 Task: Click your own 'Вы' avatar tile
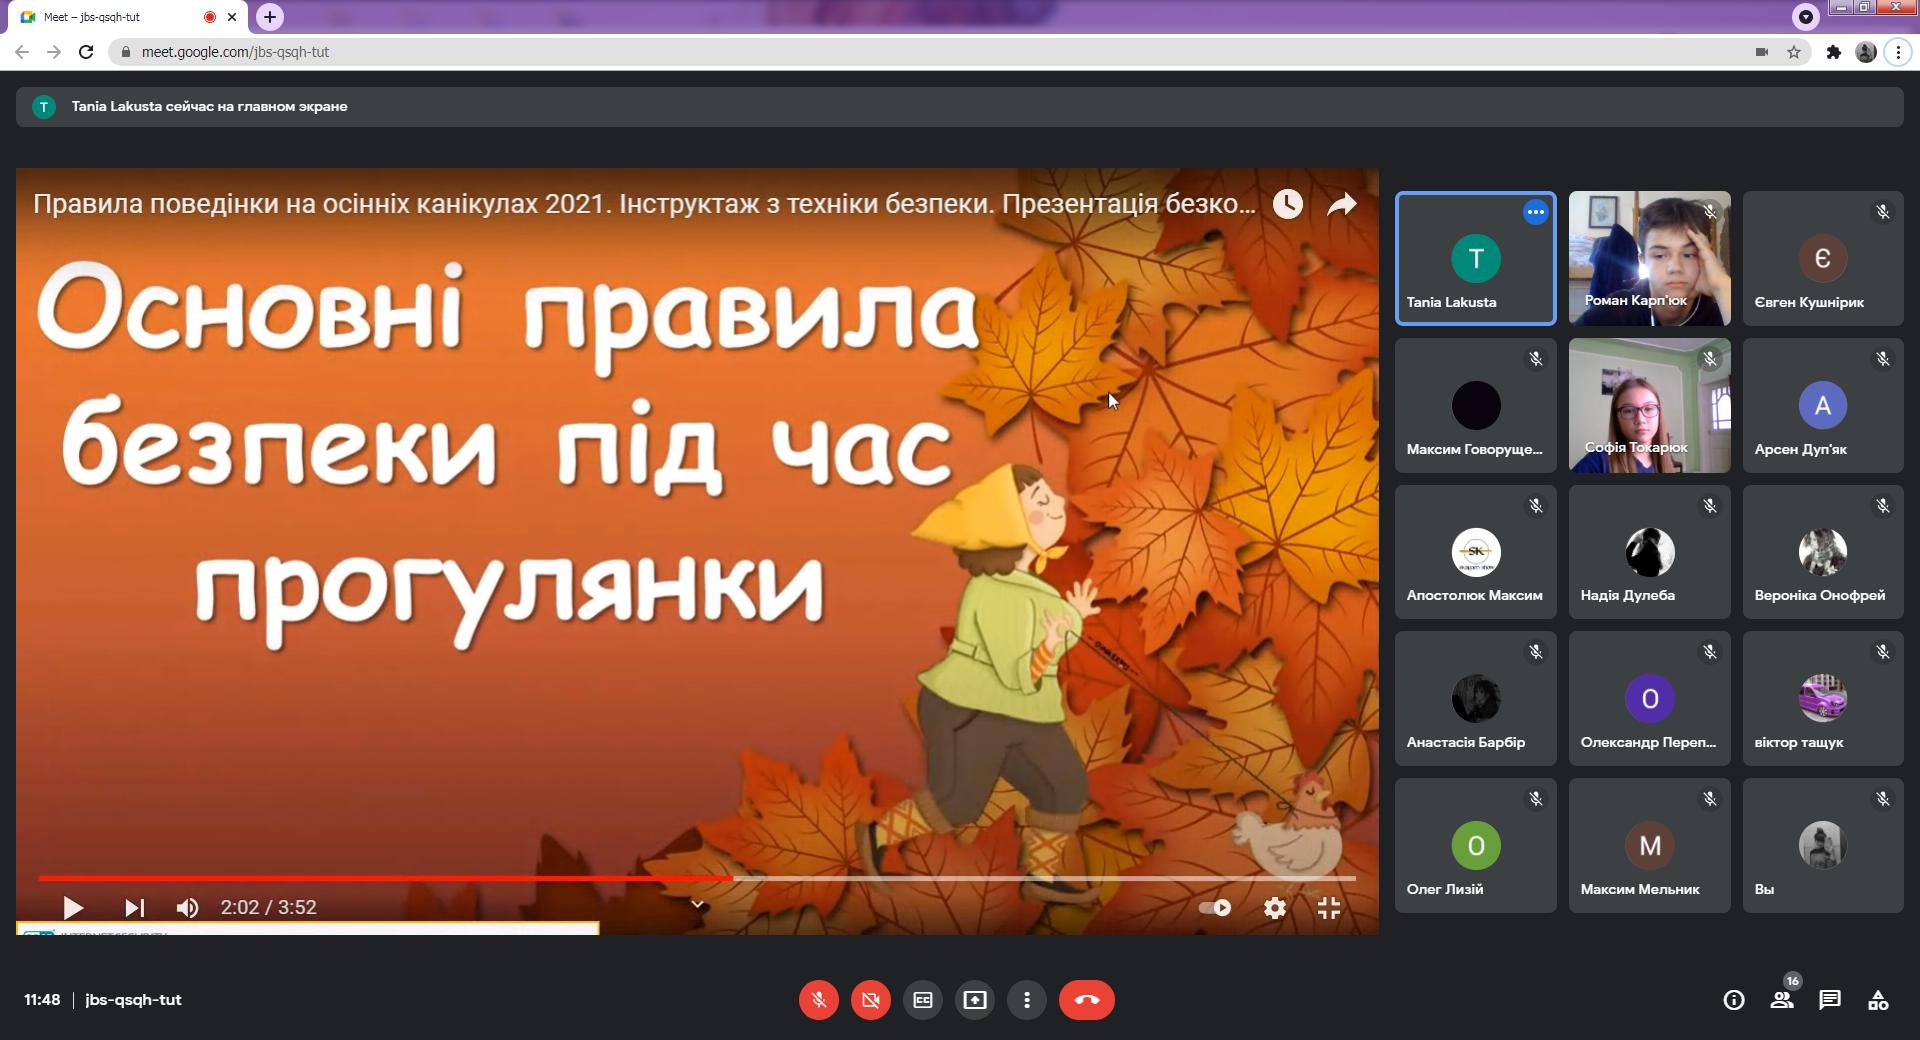pos(1822,845)
